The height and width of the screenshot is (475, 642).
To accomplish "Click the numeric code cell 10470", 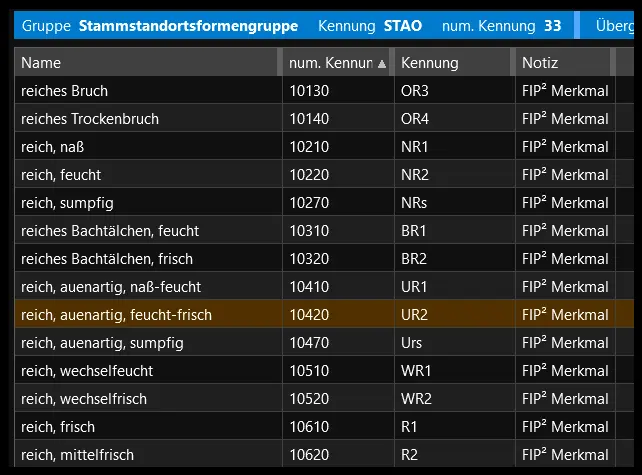I will (309, 343).
